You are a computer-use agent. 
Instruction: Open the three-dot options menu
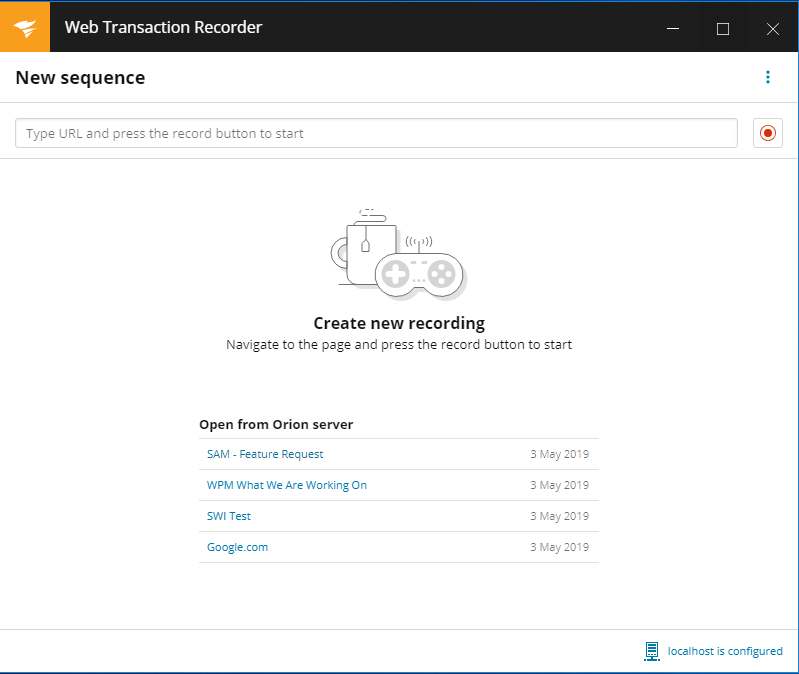(x=768, y=77)
